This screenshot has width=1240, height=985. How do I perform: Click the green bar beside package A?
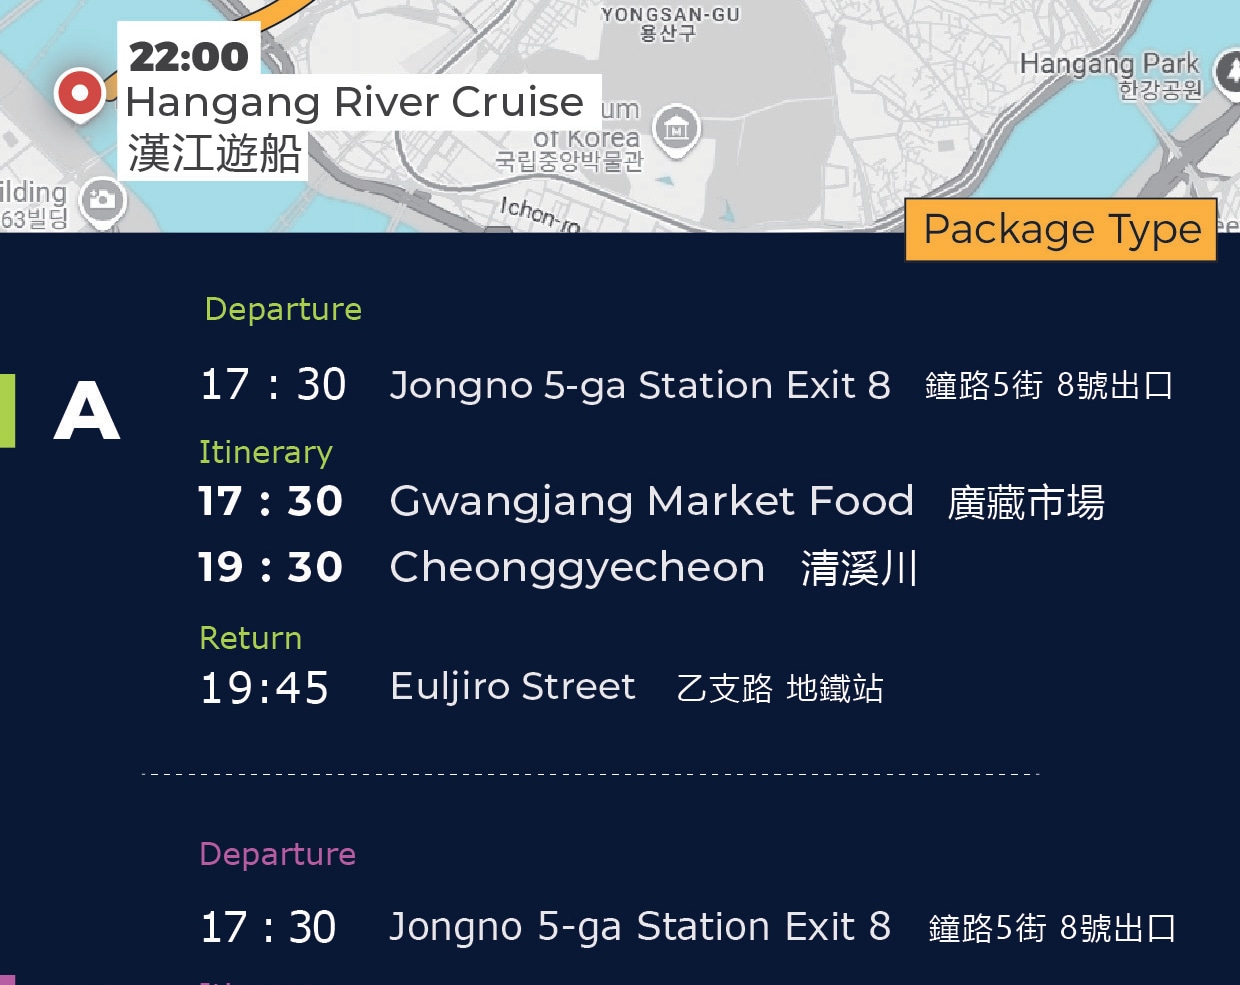point(7,410)
